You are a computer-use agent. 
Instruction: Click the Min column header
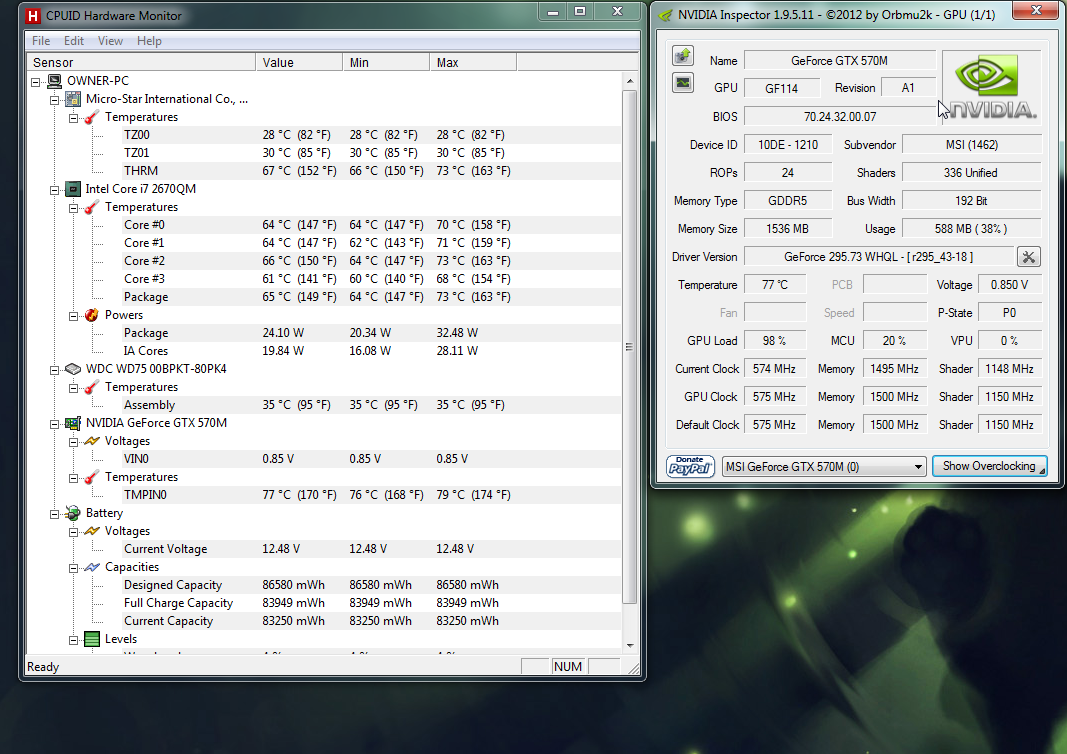pos(387,63)
